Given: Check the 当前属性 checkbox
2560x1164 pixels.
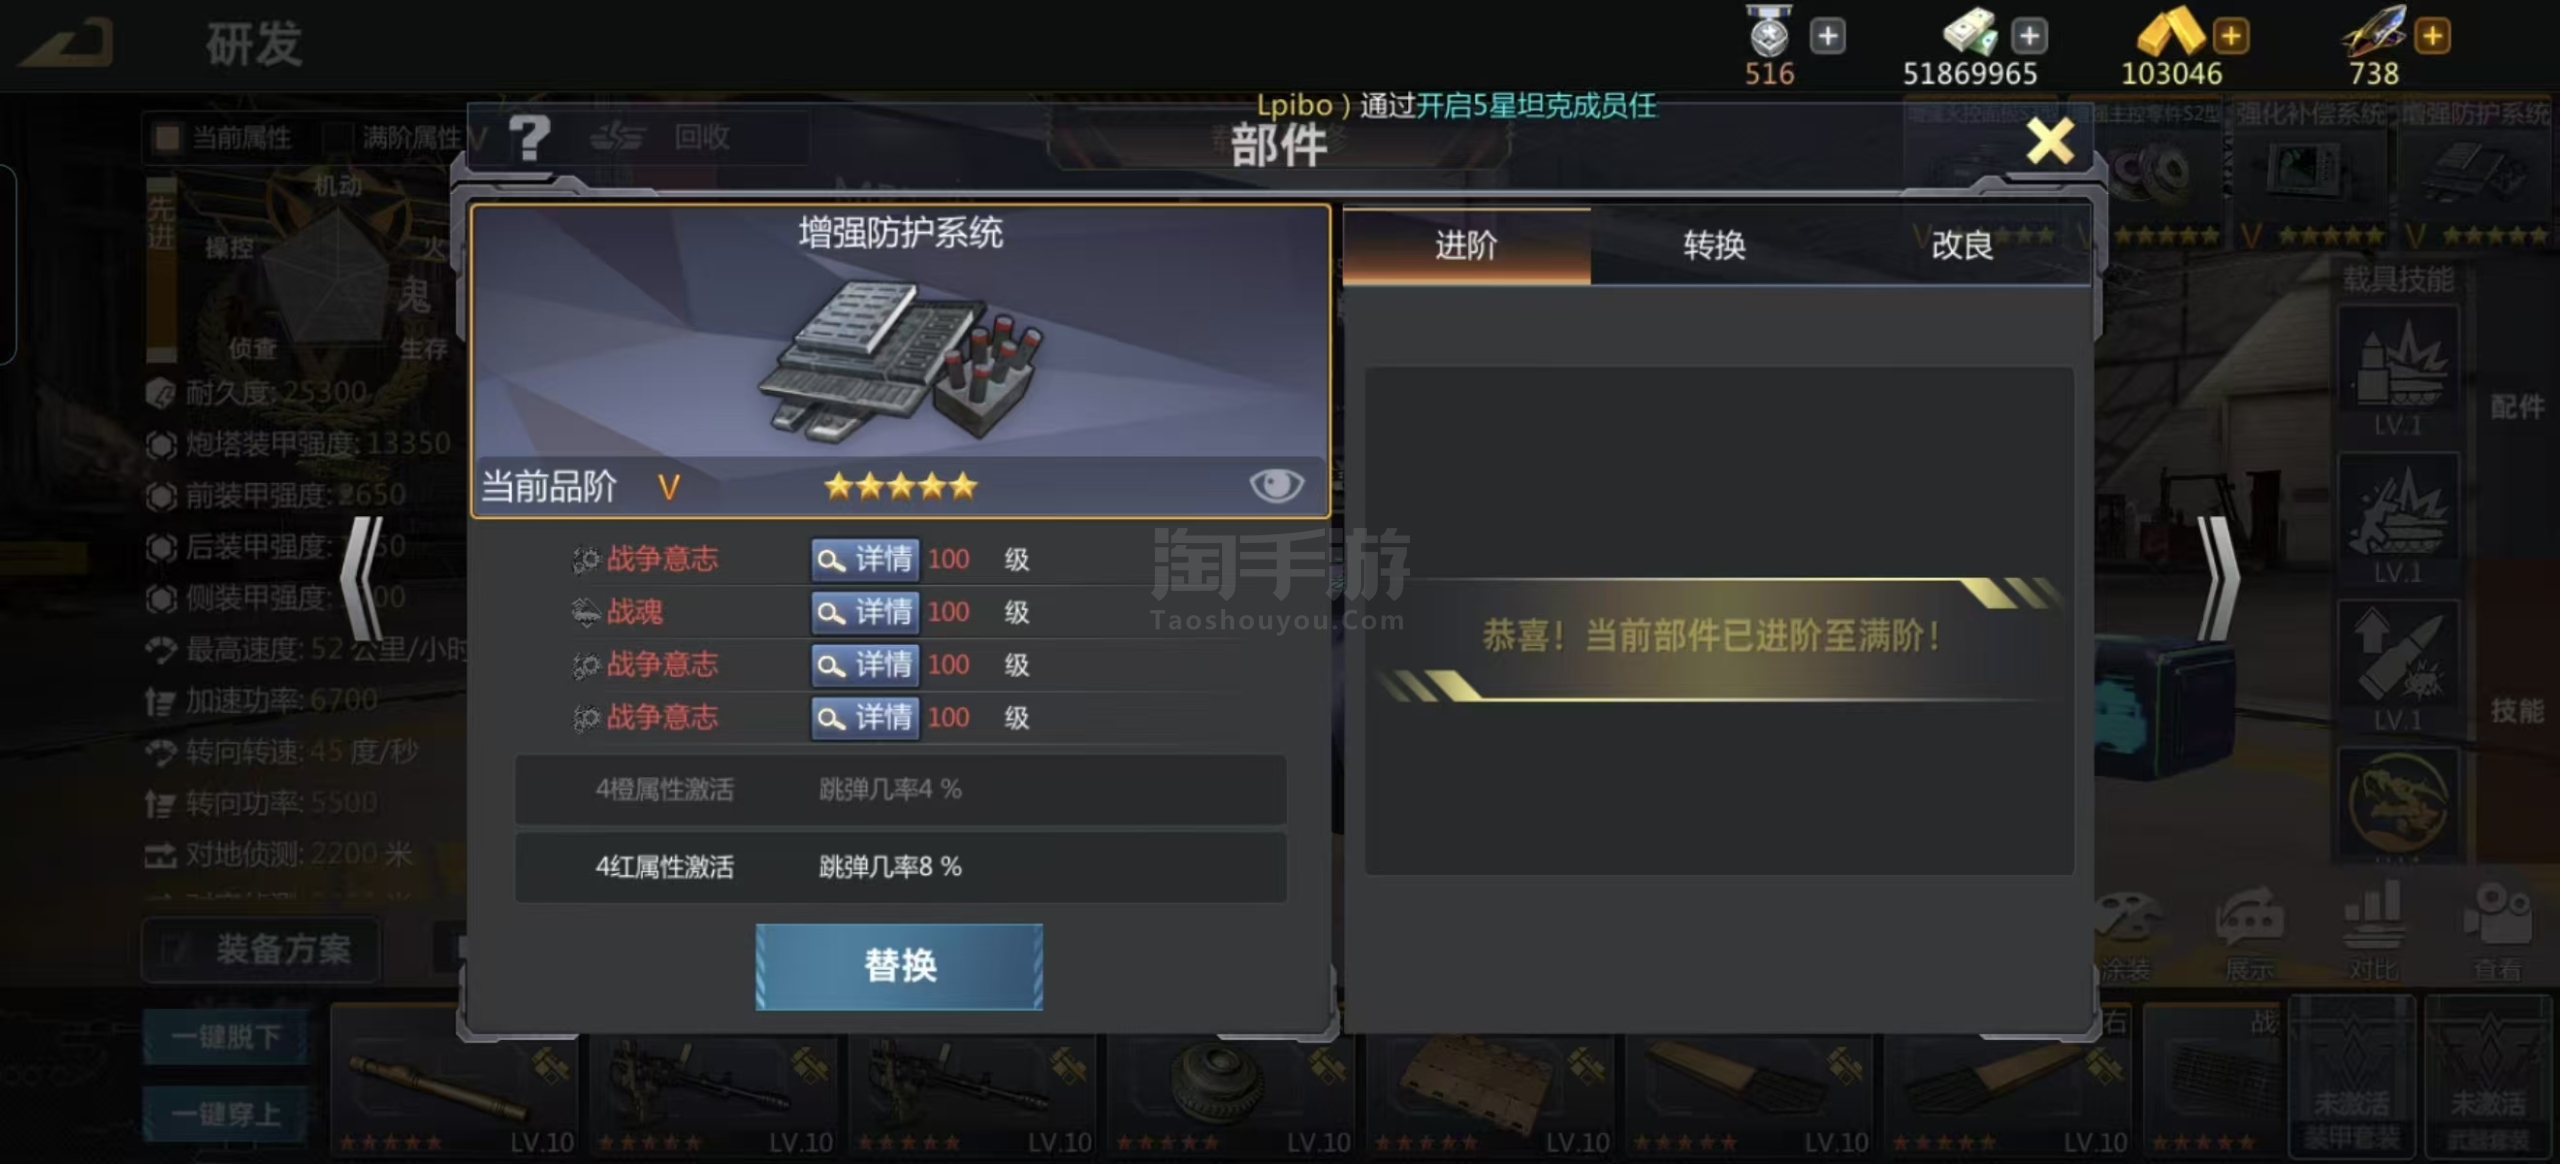Looking at the screenshot, I should (x=167, y=137).
